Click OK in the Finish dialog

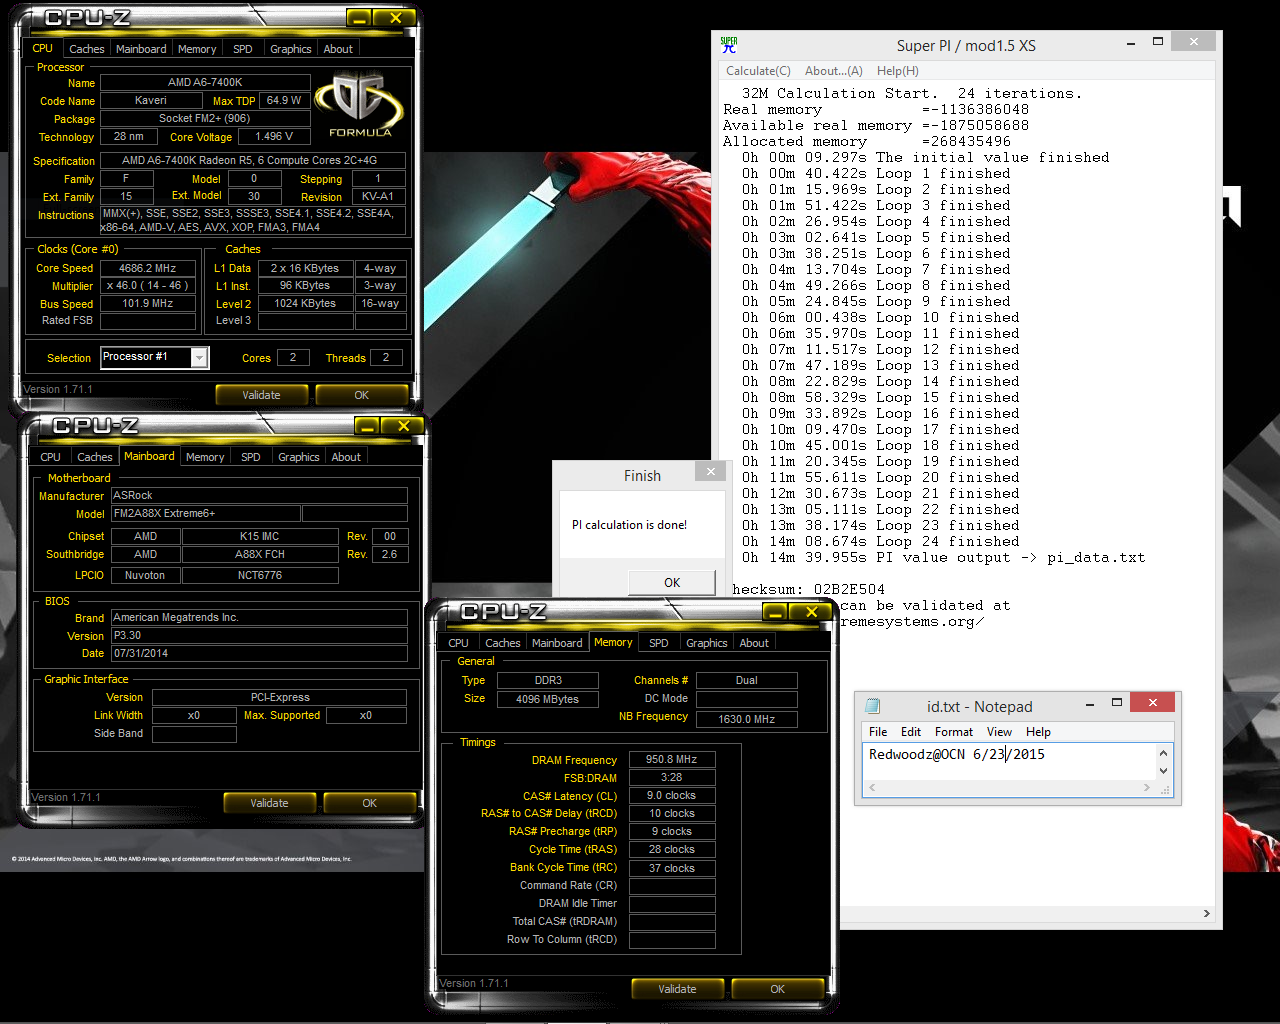(x=672, y=582)
